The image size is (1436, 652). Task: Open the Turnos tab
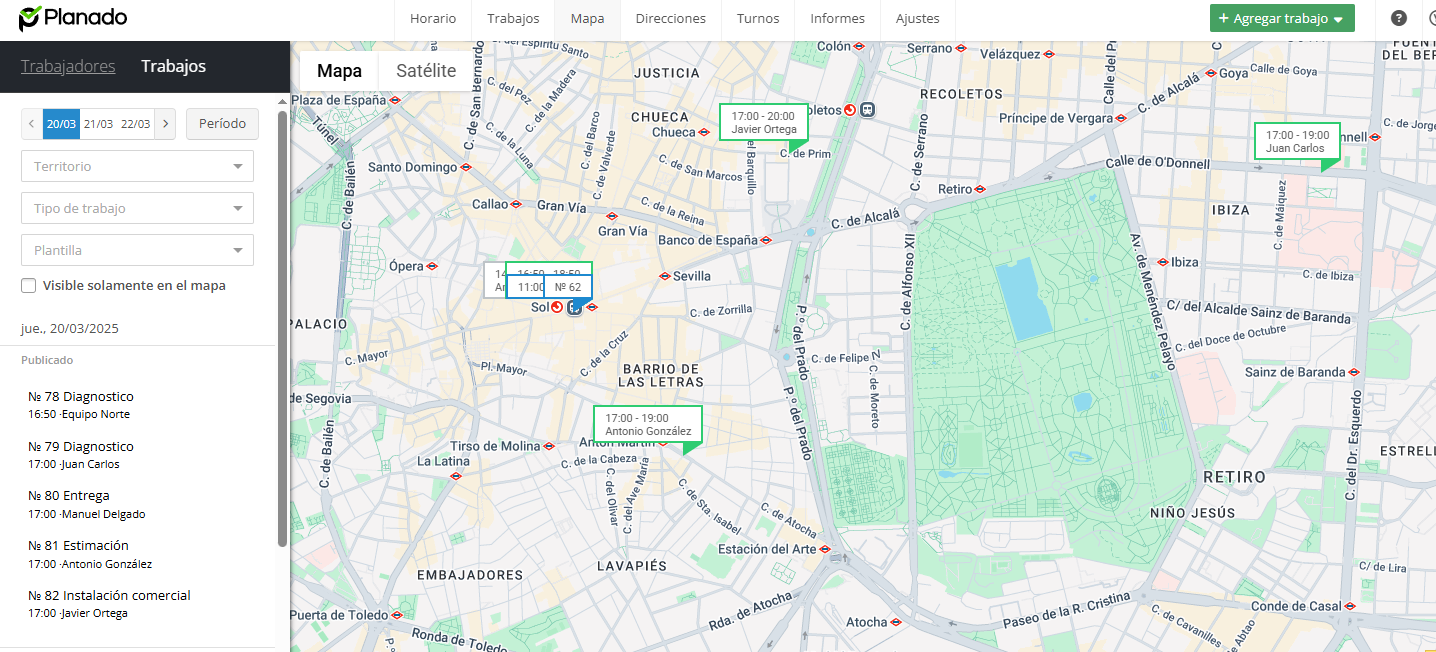pyautogui.click(x=758, y=18)
